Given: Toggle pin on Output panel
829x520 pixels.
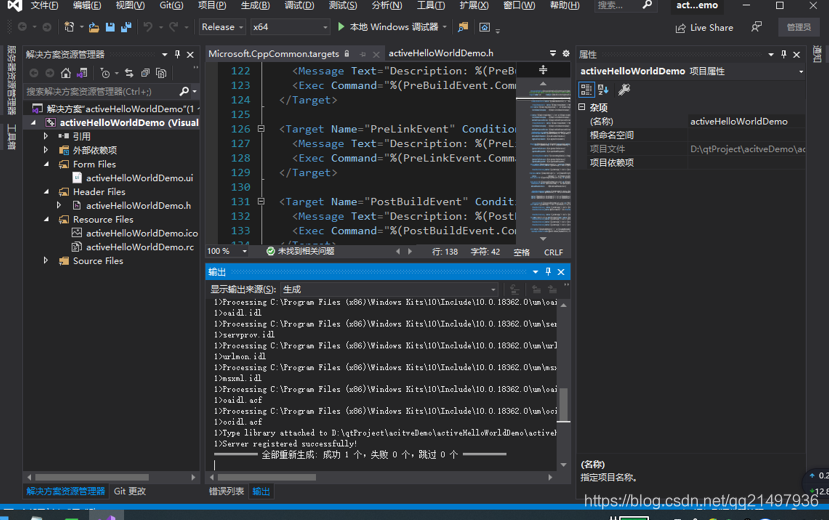Looking at the screenshot, I should click(x=548, y=272).
